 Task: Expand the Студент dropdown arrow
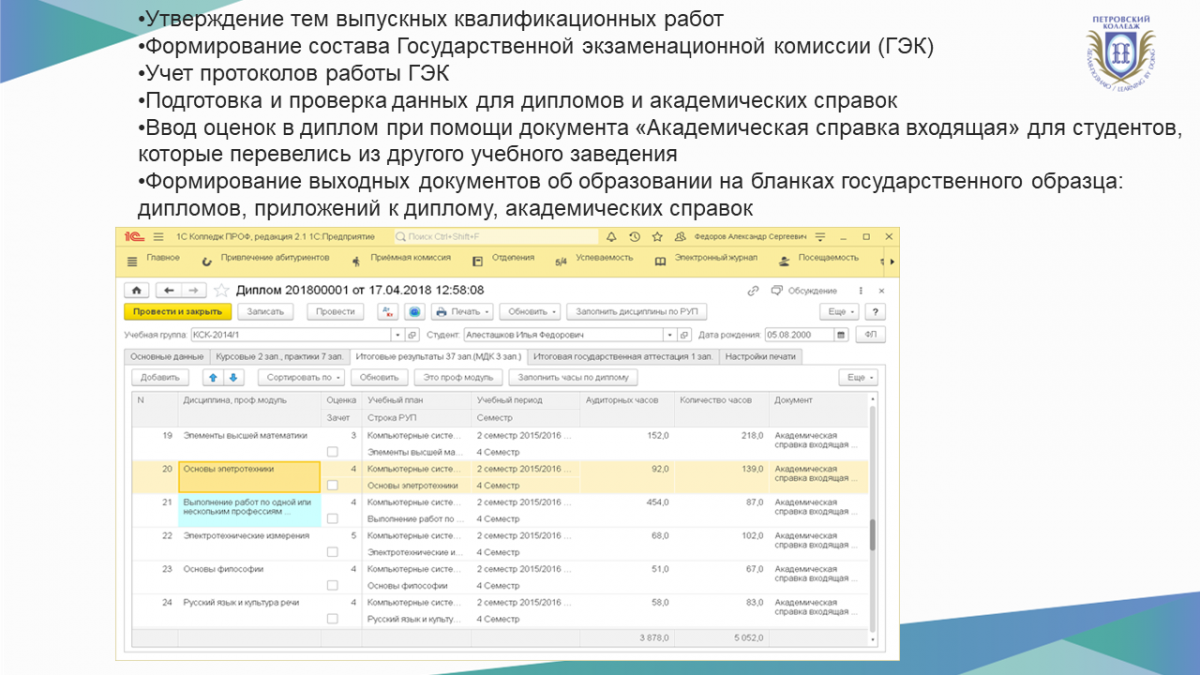click(x=670, y=335)
